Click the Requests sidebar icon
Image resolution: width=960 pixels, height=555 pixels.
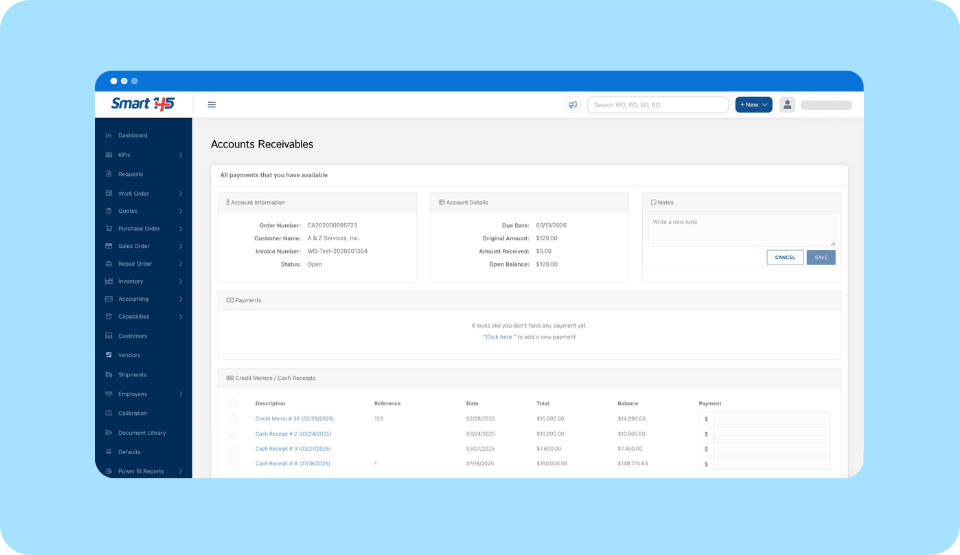coord(108,174)
